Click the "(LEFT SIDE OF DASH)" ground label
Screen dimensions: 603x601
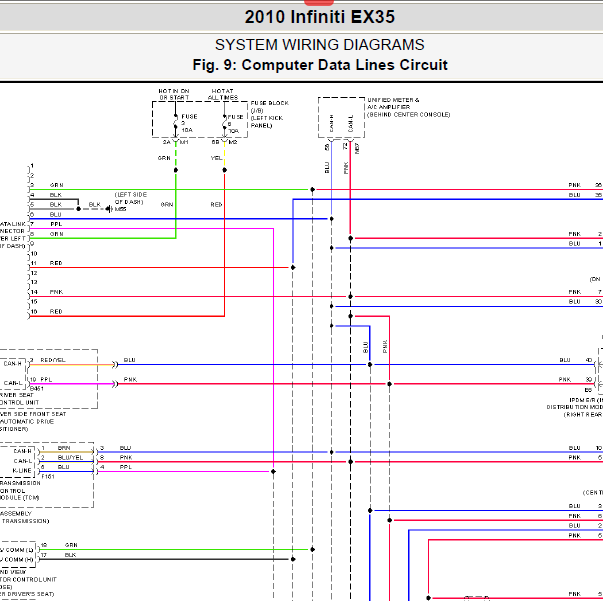point(130,198)
